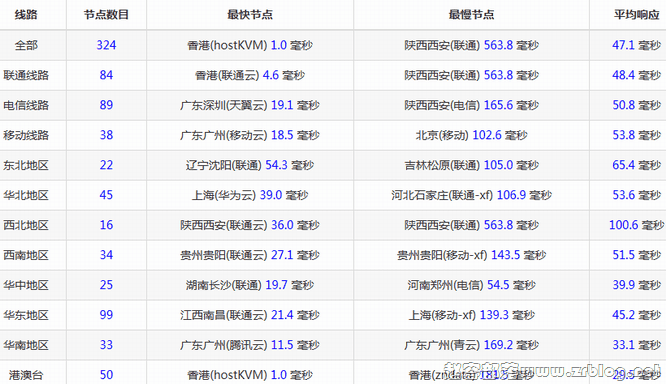Click node count 50 for 港澳台

point(106,375)
